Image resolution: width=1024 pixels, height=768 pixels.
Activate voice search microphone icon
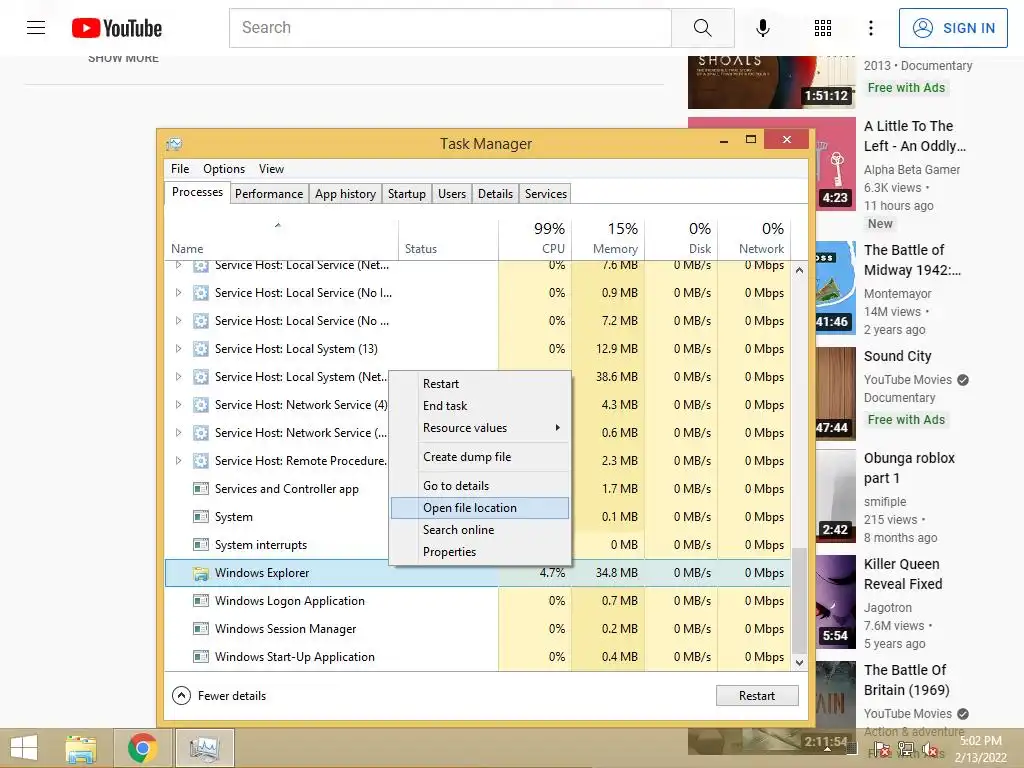point(762,27)
